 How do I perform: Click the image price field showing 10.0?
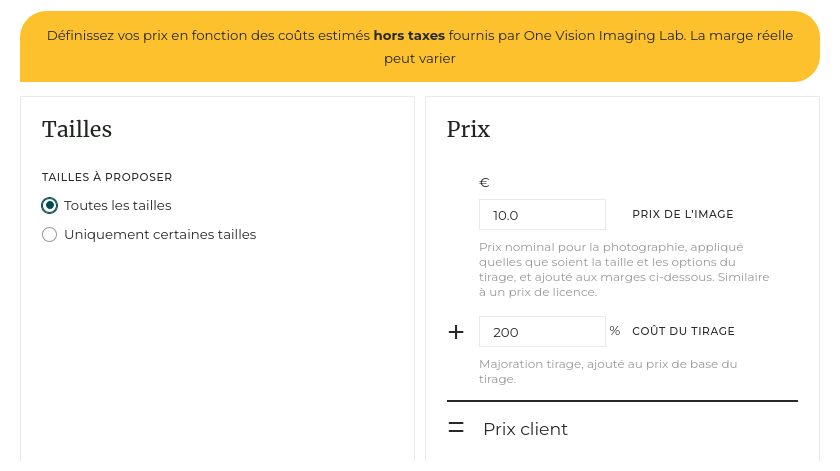pyautogui.click(x=542, y=215)
